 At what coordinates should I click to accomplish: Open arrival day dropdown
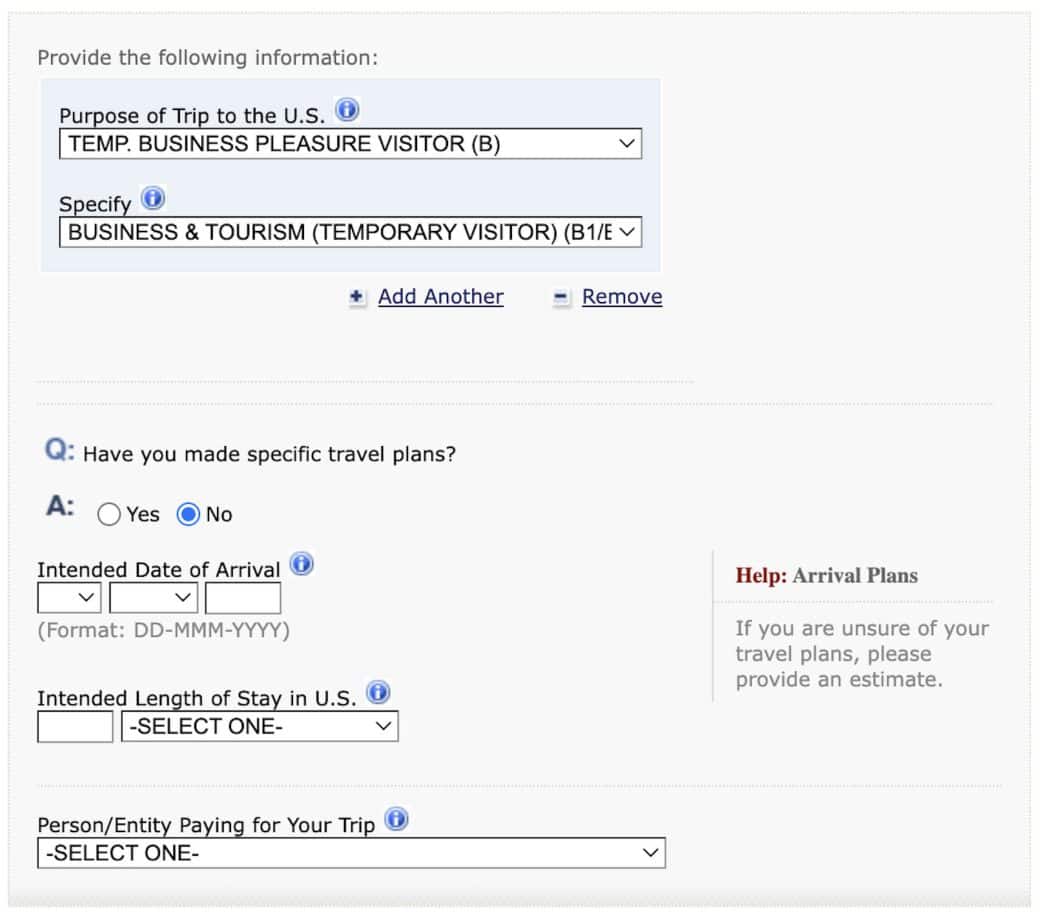[x=69, y=598]
